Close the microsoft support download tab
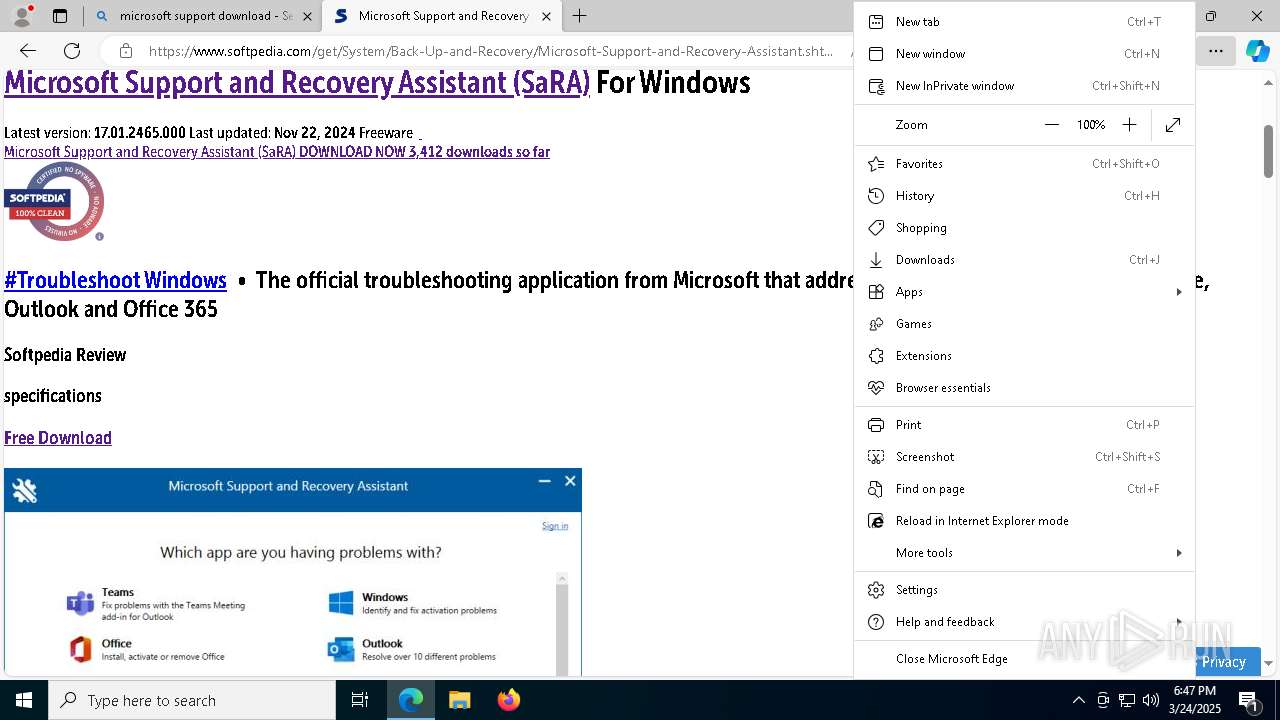 point(307,16)
